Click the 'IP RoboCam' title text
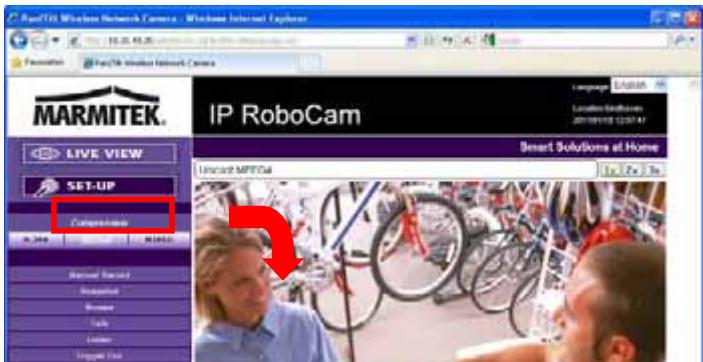Image resolution: width=703 pixels, height=362 pixels. (285, 114)
